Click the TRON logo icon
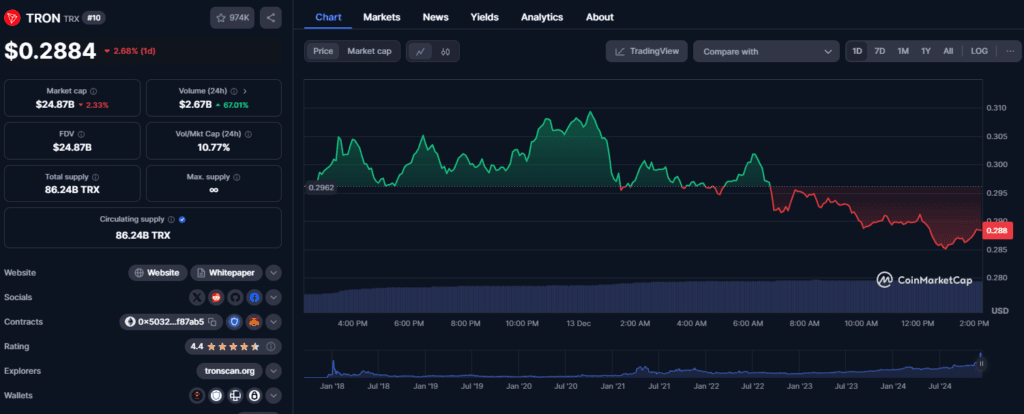 coord(12,18)
